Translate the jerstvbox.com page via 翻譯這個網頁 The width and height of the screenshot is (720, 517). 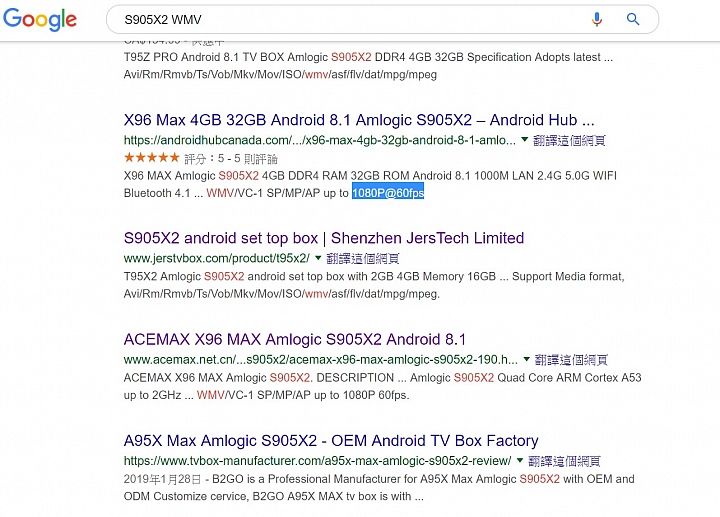pyautogui.click(x=363, y=258)
